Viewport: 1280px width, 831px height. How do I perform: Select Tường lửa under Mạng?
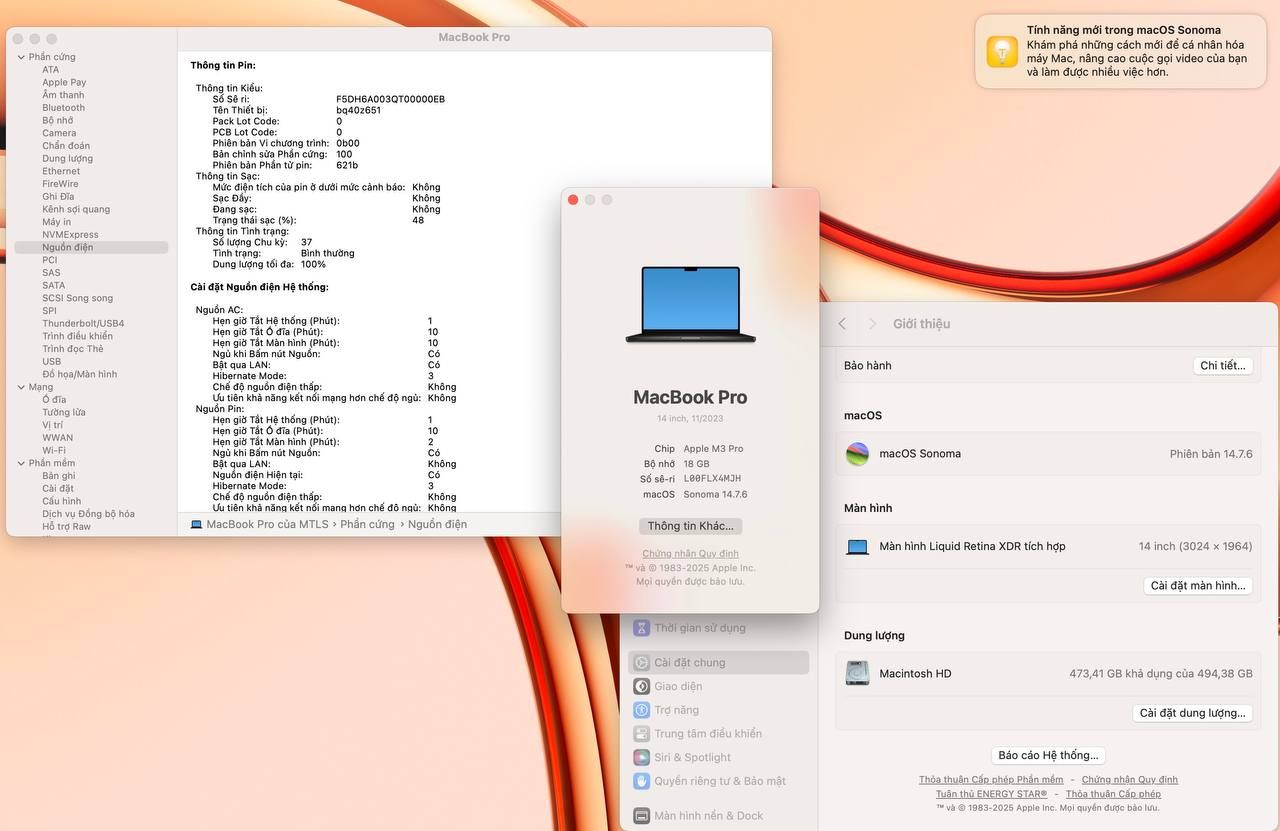pos(64,412)
